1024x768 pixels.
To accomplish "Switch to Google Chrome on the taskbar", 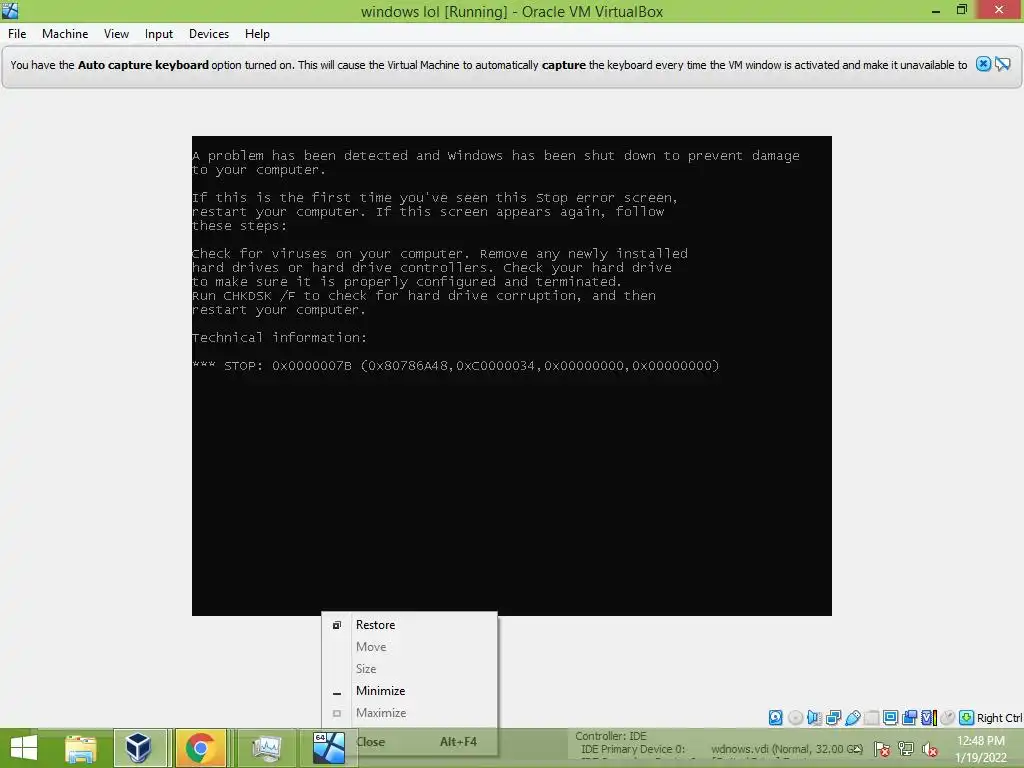I will click(x=200, y=748).
